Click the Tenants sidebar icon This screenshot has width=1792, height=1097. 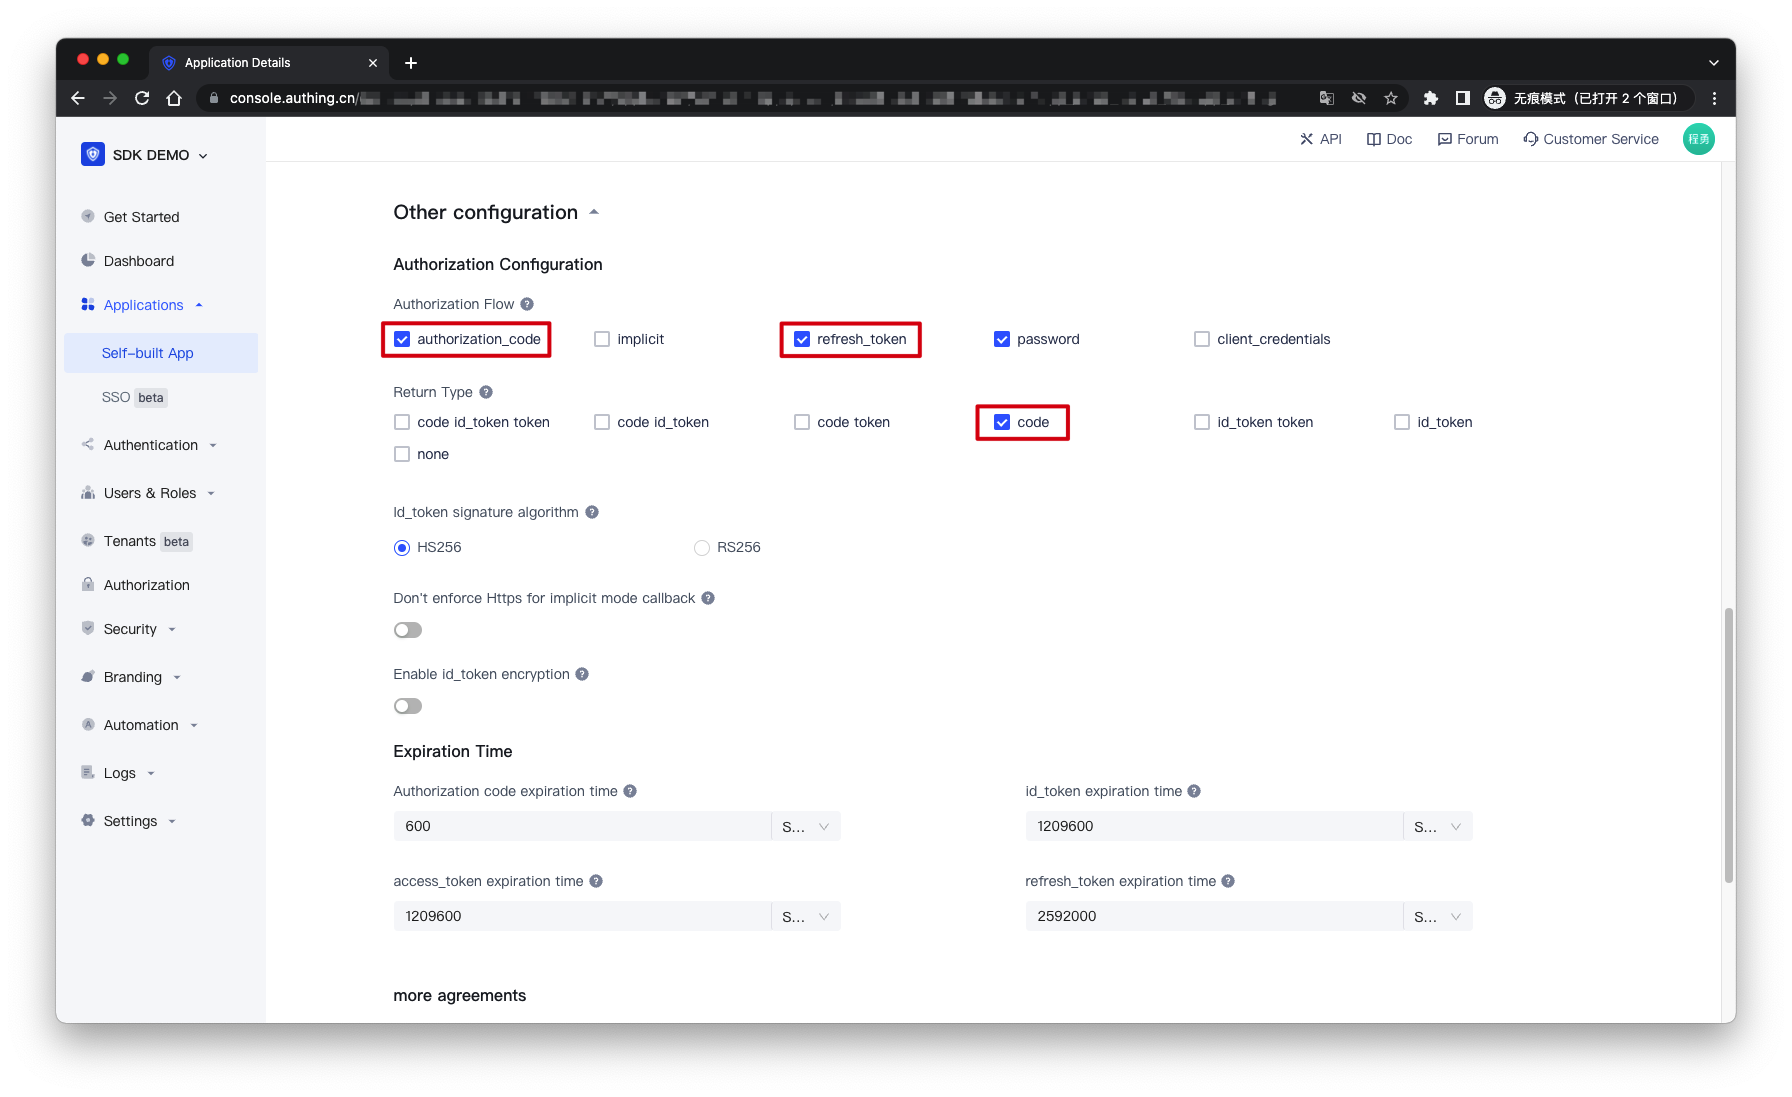coord(88,541)
